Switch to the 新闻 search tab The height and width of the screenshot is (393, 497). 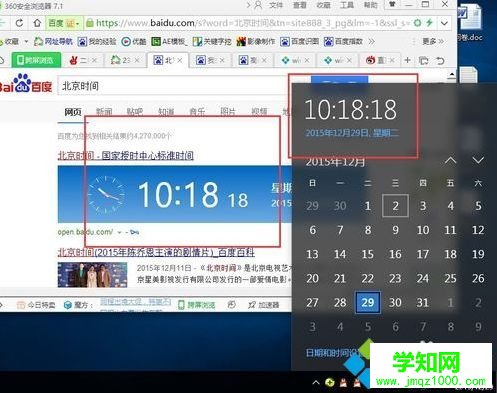tap(104, 112)
